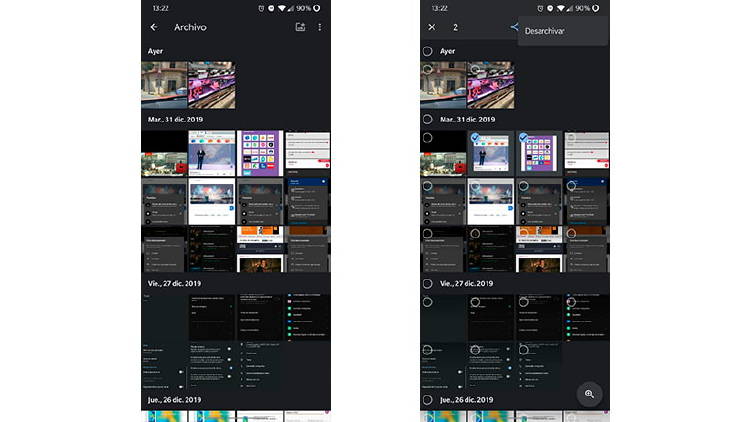Open pink neon photo under Ayer in left screen
This screenshot has height=422, width=750.
(x=212, y=85)
